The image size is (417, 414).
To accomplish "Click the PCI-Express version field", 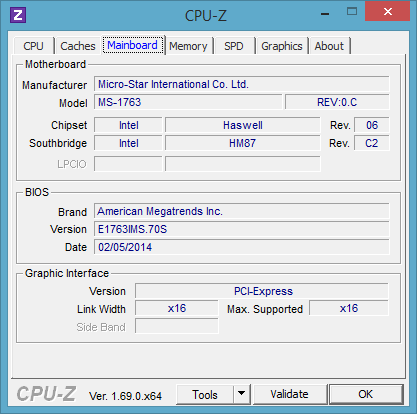I will tap(262, 291).
